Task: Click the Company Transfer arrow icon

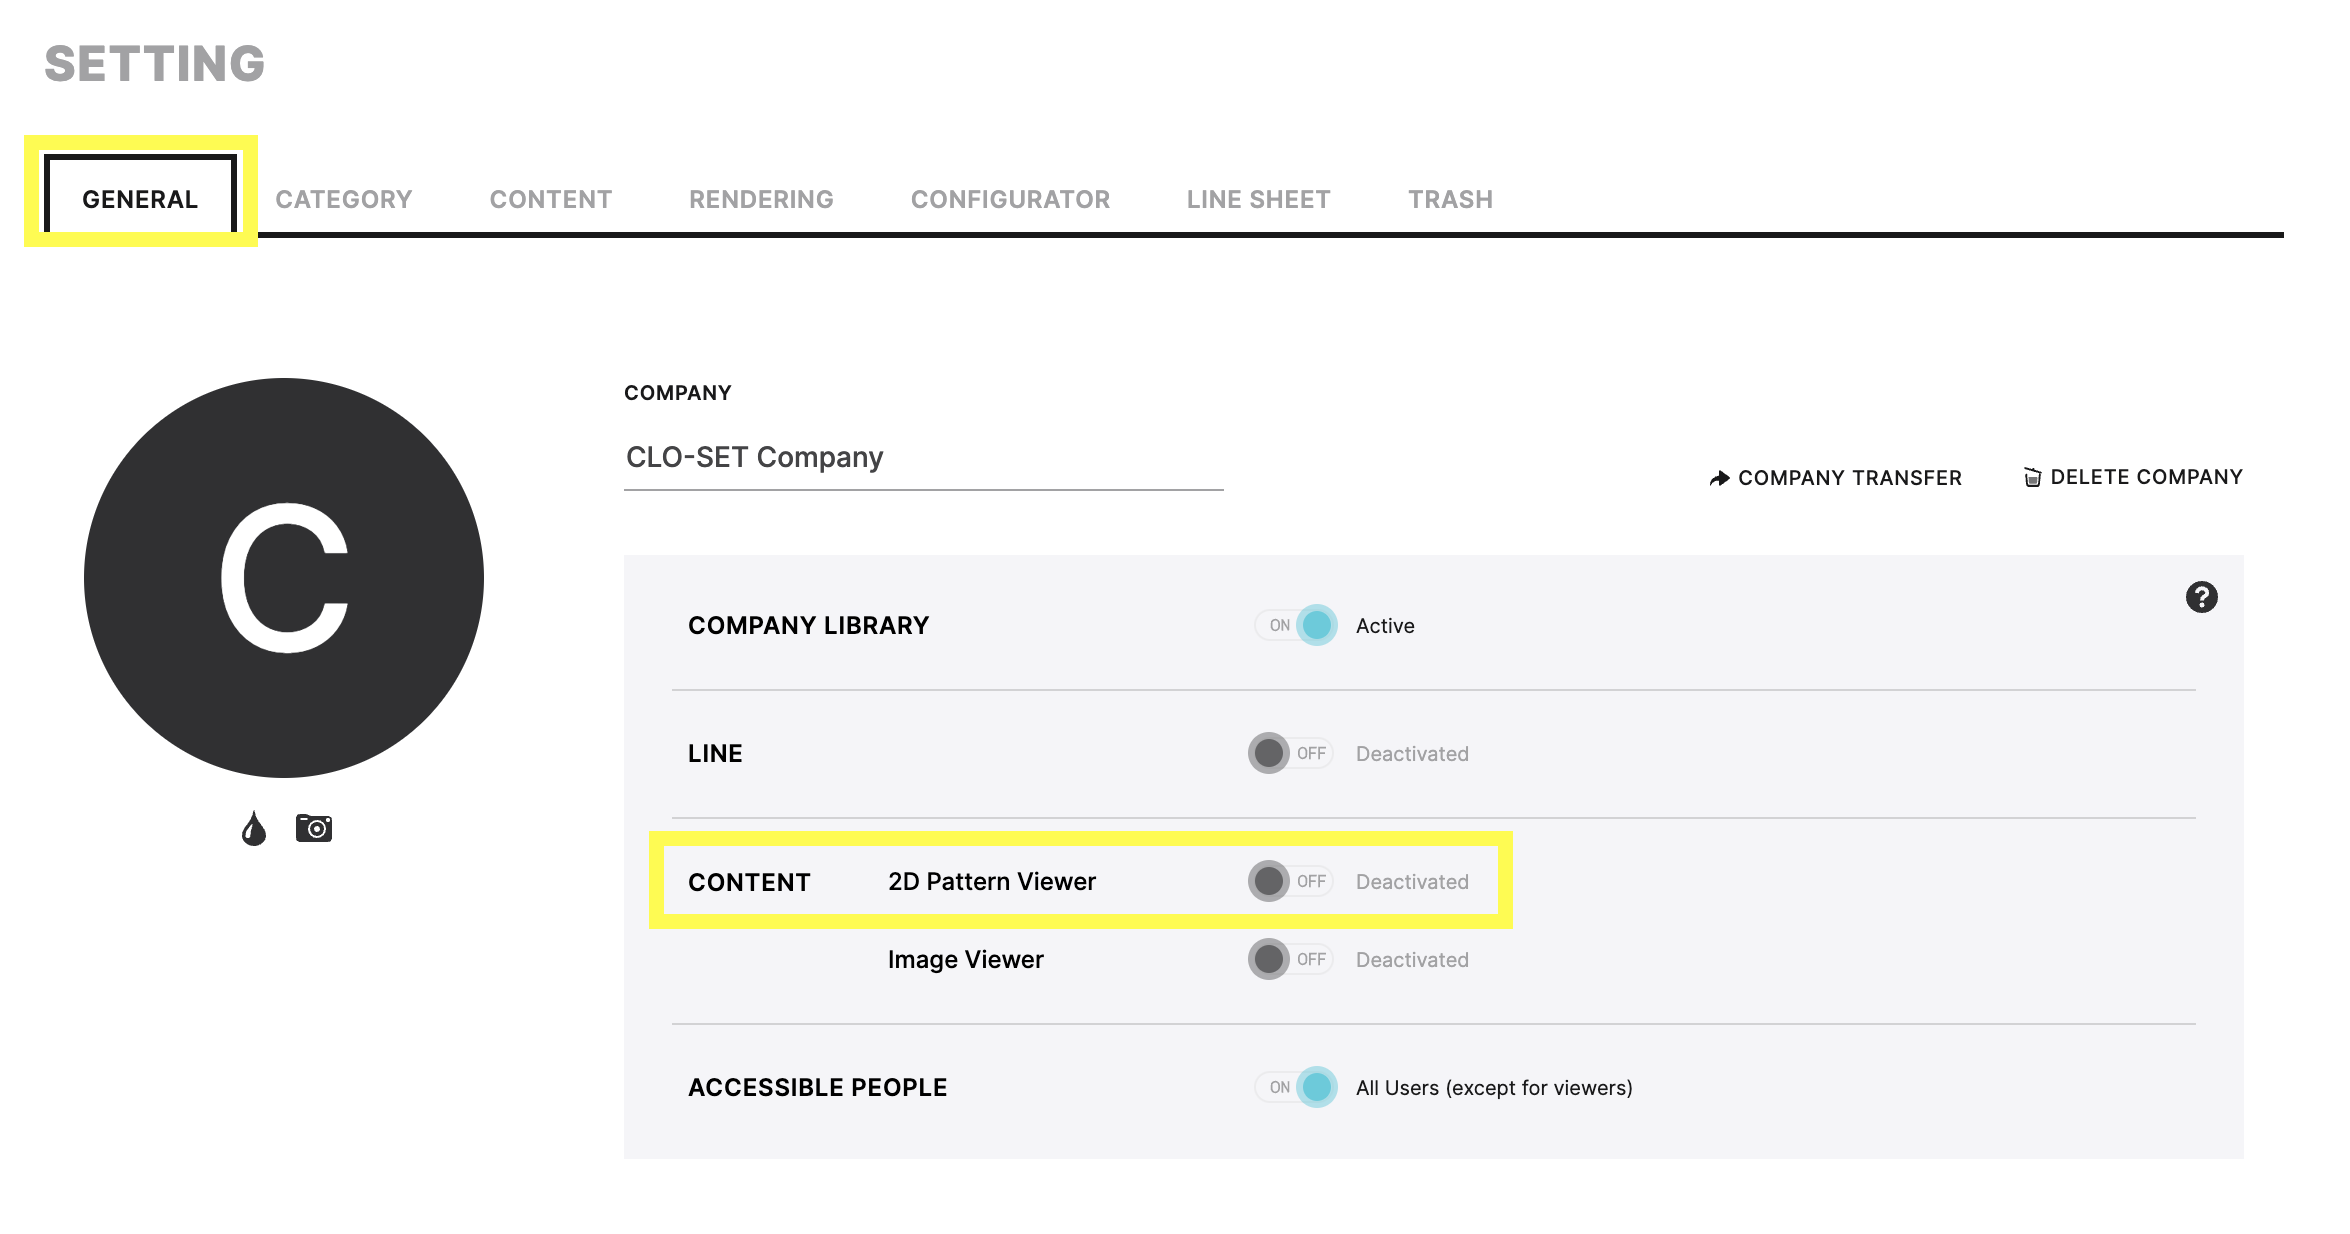Action: point(1719,478)
